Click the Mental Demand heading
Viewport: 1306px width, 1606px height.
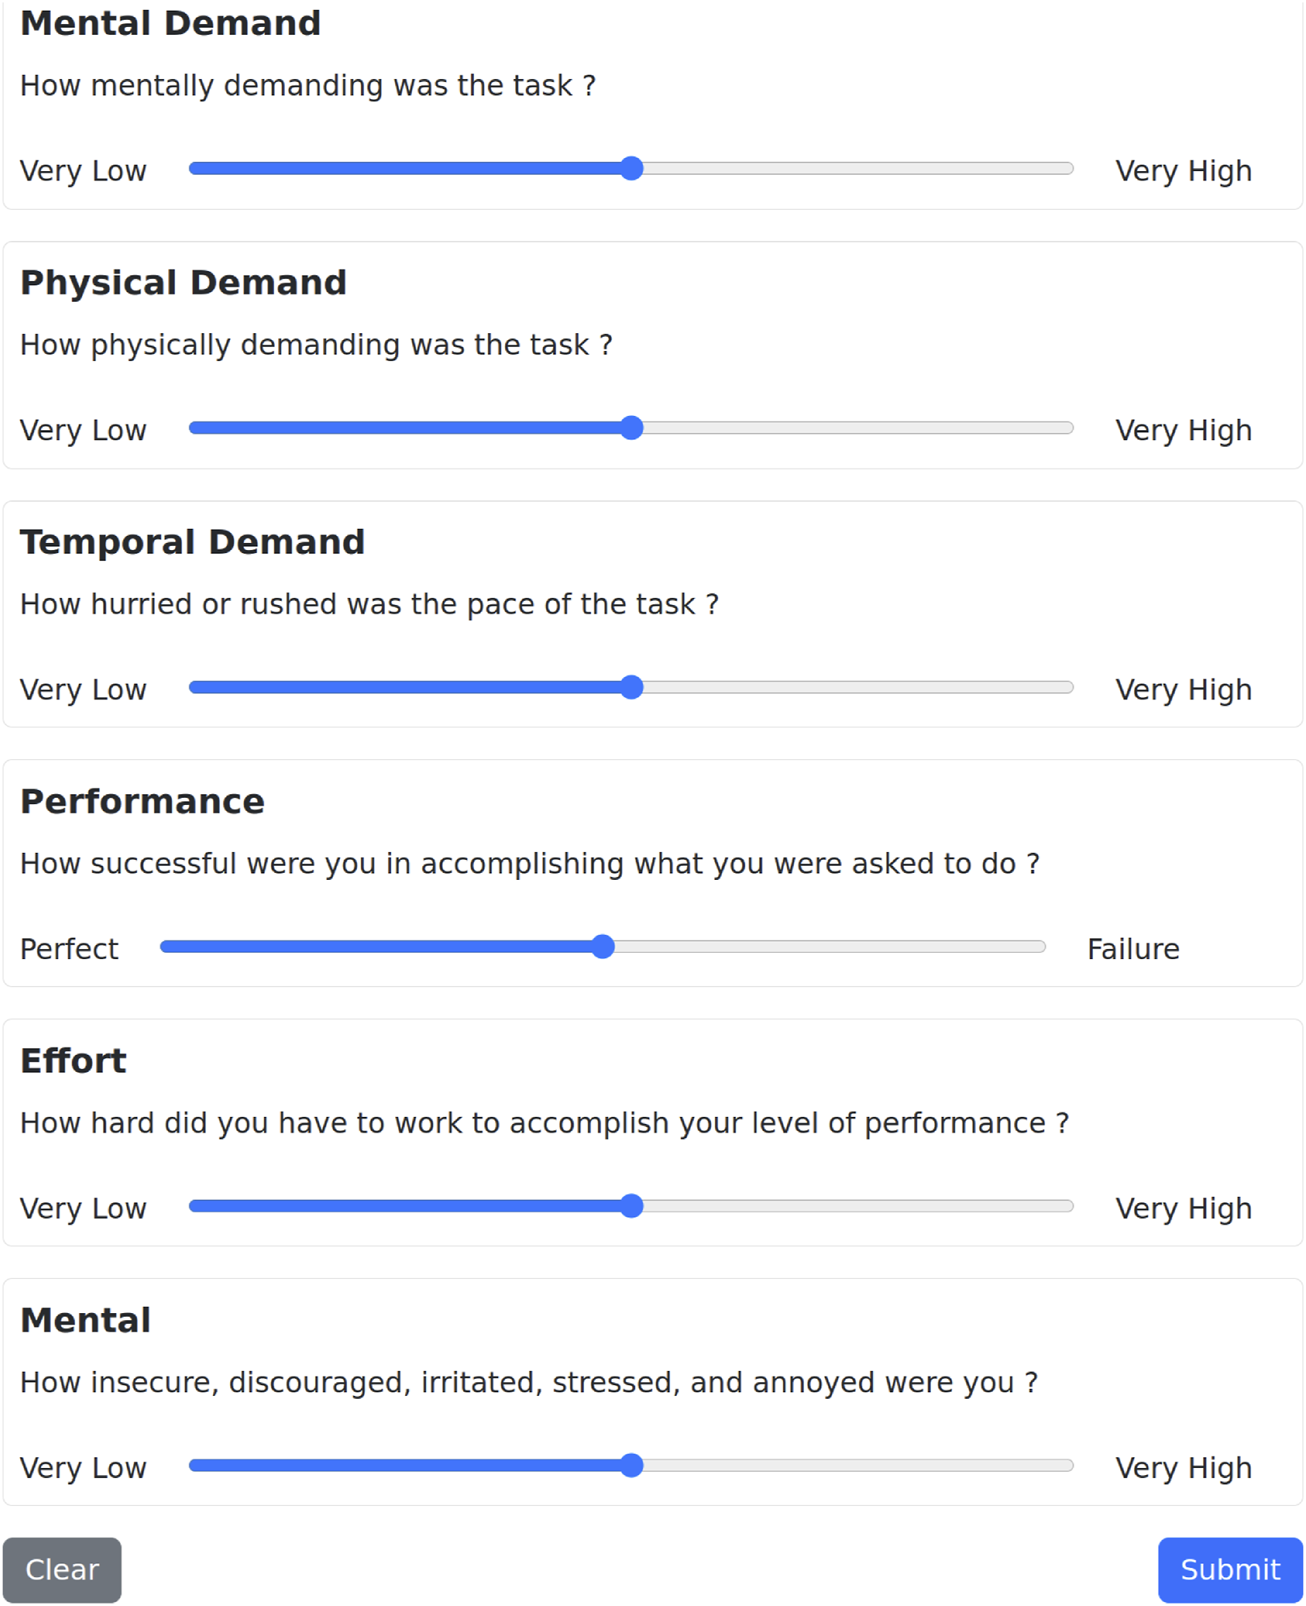click(170, 23)
